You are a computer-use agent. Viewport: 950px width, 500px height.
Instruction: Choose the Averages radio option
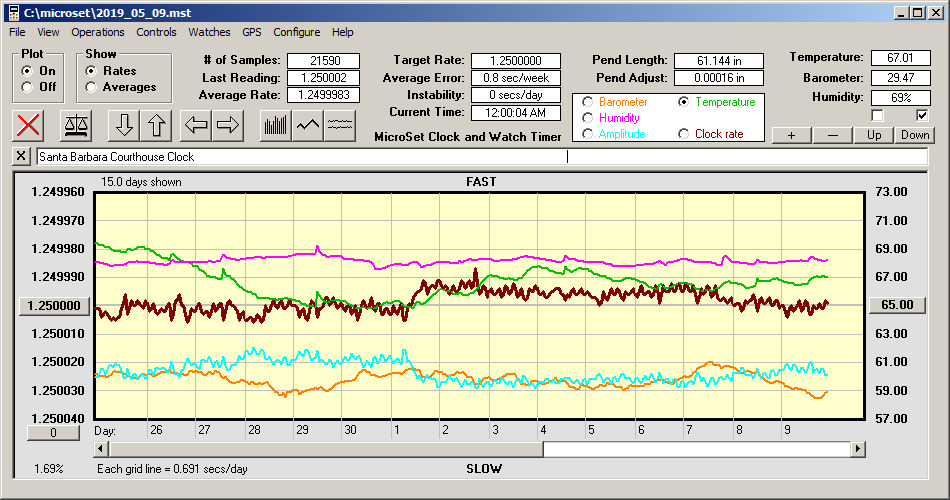(92, 87)
